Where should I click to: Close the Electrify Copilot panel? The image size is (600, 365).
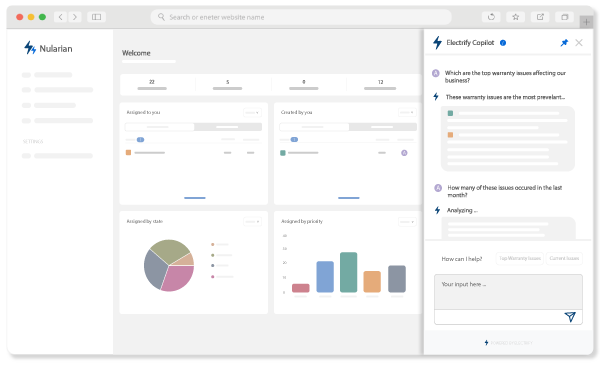click(x=579, y=43)
